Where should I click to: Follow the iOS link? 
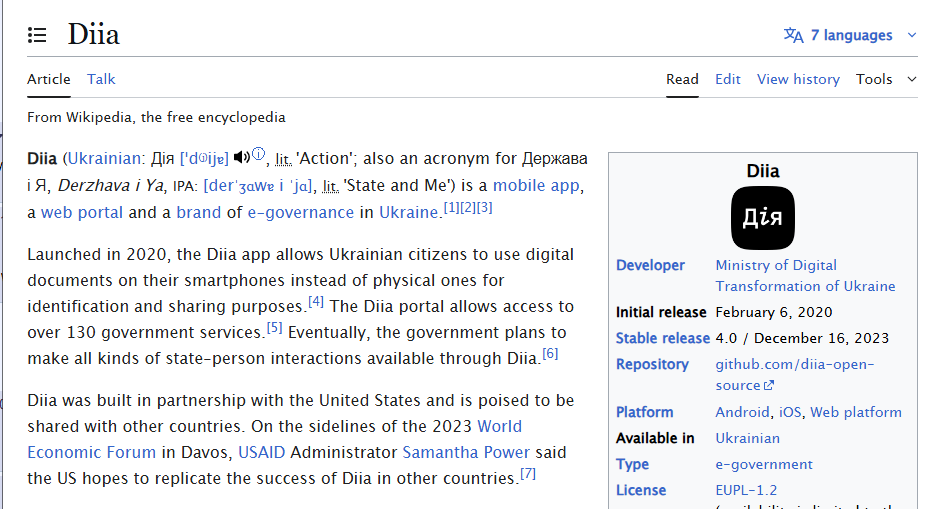point(790,412)
